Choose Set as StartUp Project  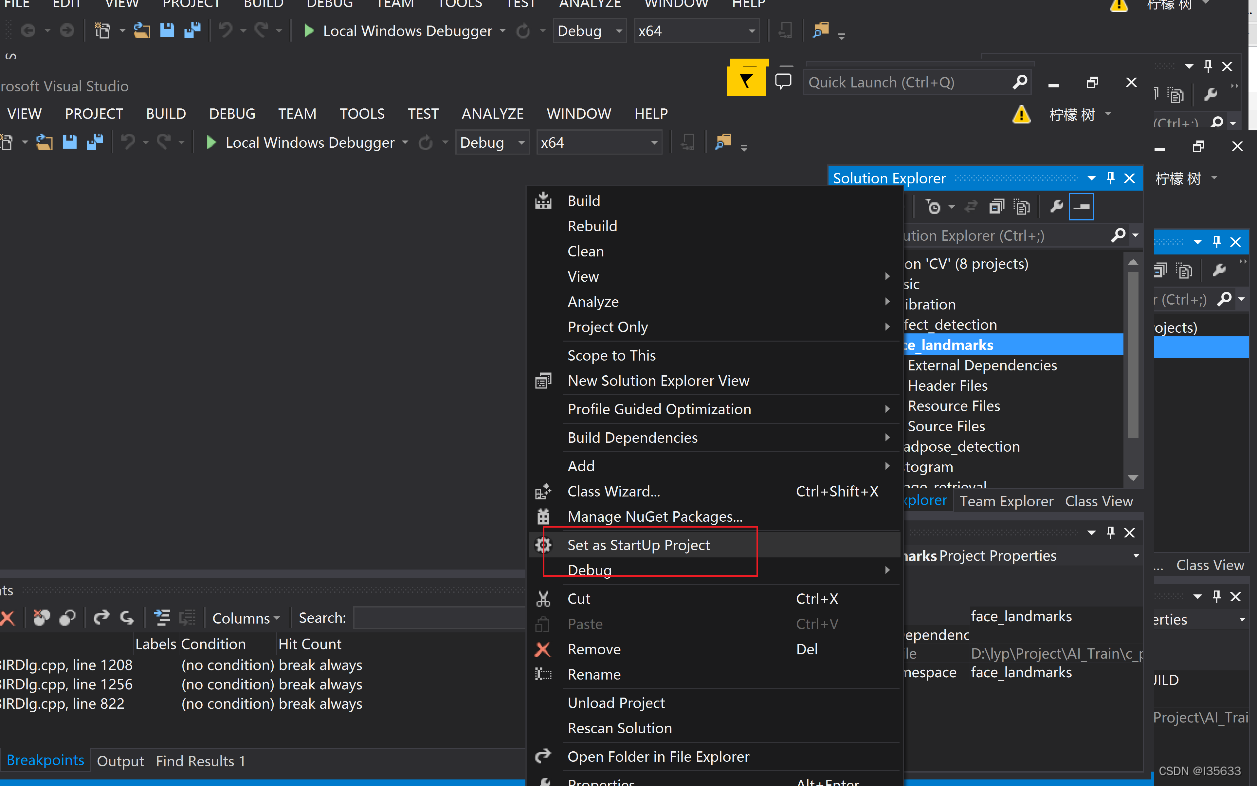tap(638, 545)
